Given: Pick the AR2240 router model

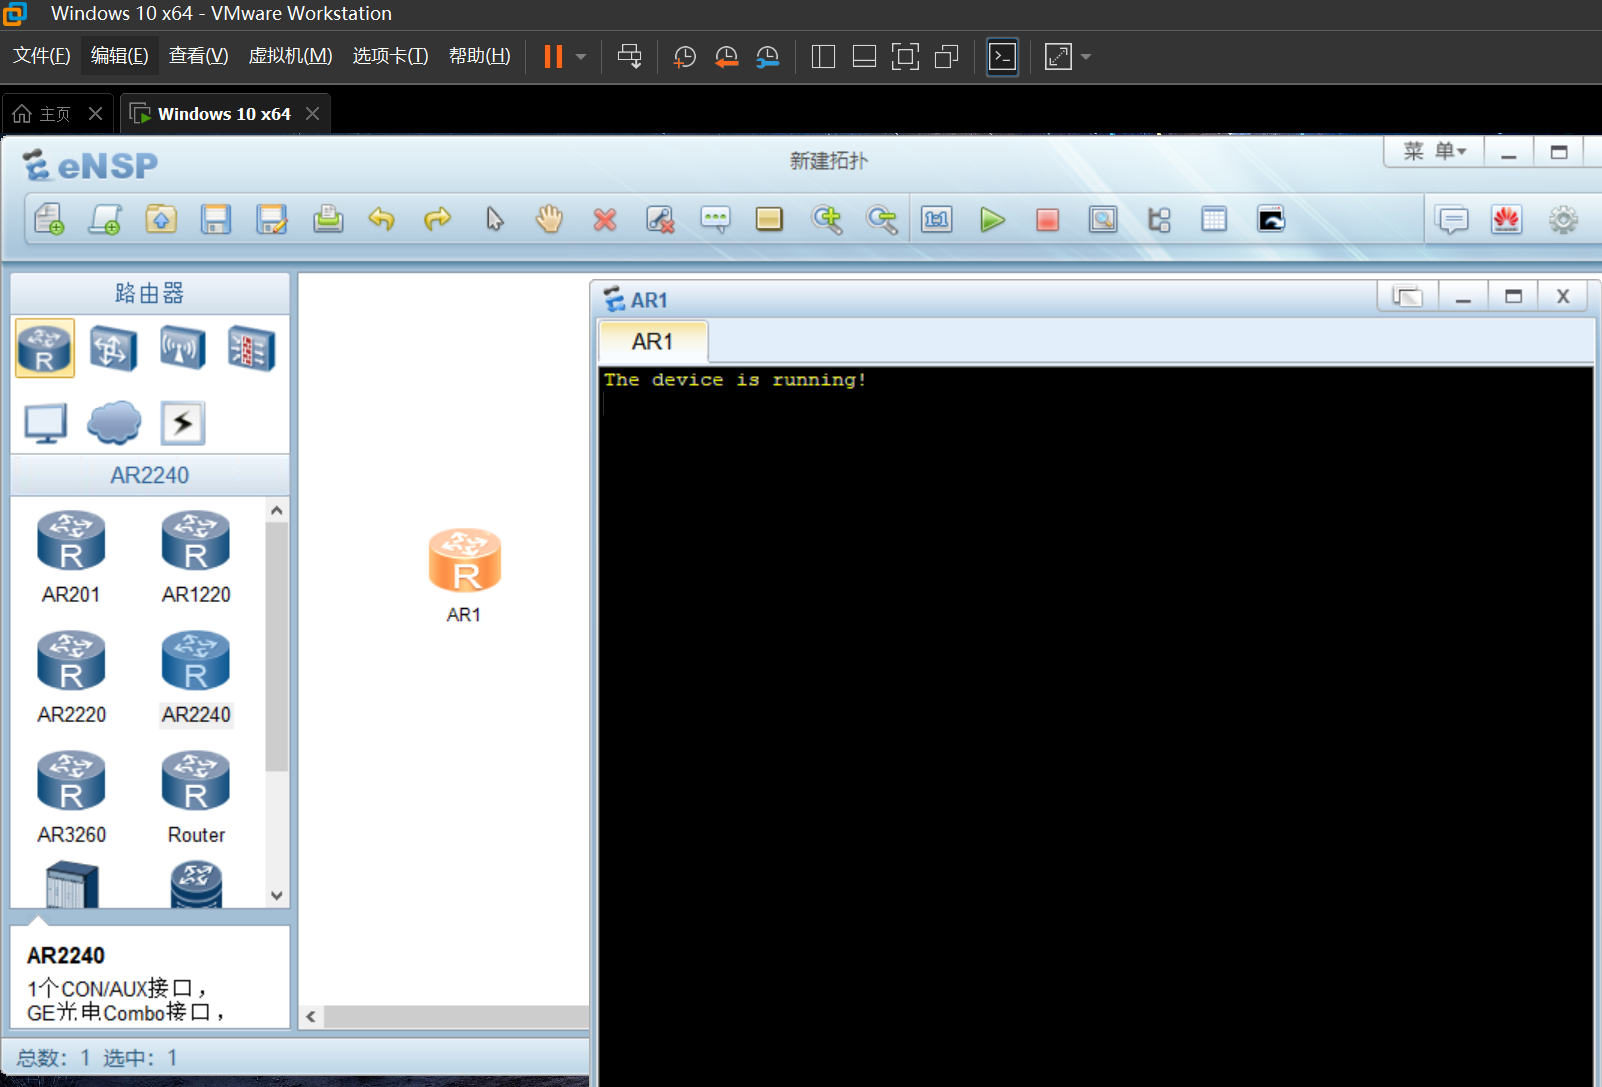Looking at the screenshot, I should (x=196, y=677).
